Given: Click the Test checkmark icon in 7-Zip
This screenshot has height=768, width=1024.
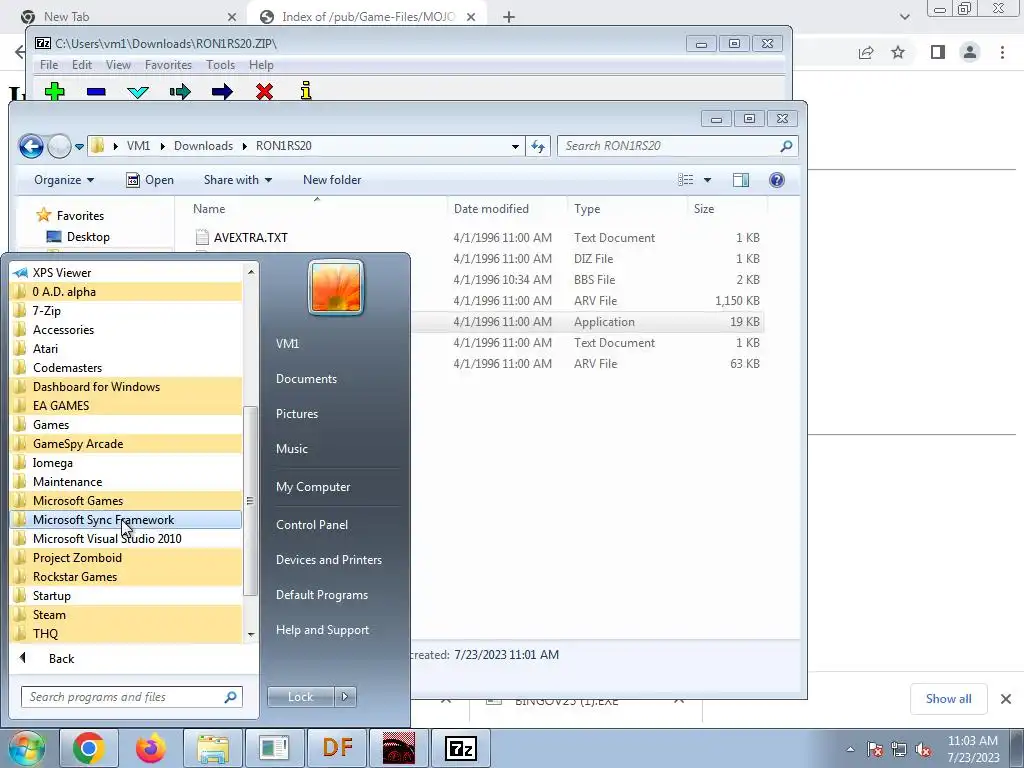Looking at the screenshot, I should [138, 92].
